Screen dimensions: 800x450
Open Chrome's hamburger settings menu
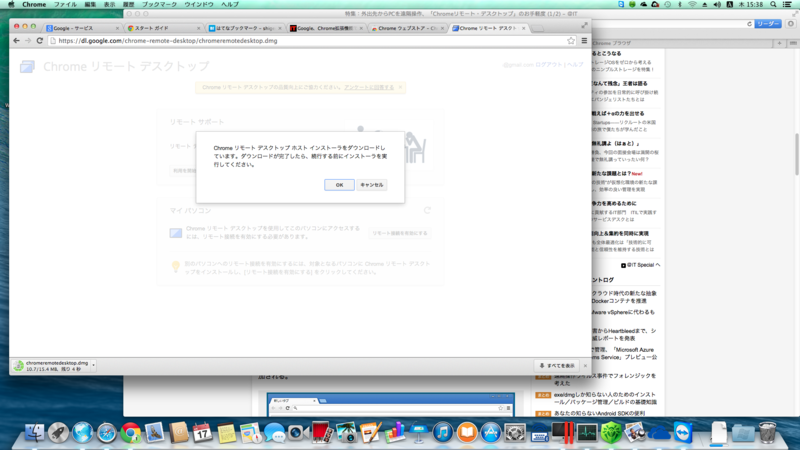click(584, 41)
